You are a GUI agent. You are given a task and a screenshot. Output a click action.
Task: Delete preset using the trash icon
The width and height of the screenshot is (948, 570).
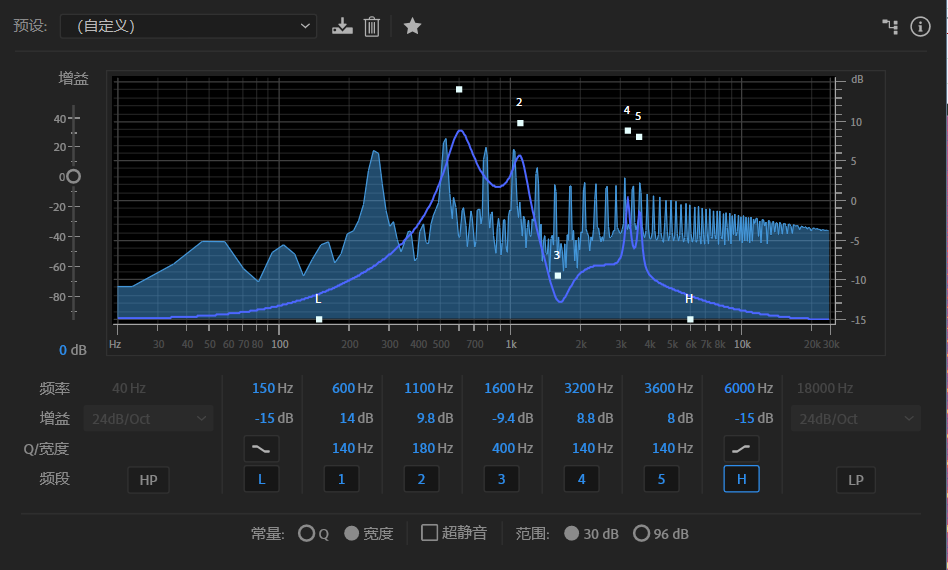pos(372,26)
